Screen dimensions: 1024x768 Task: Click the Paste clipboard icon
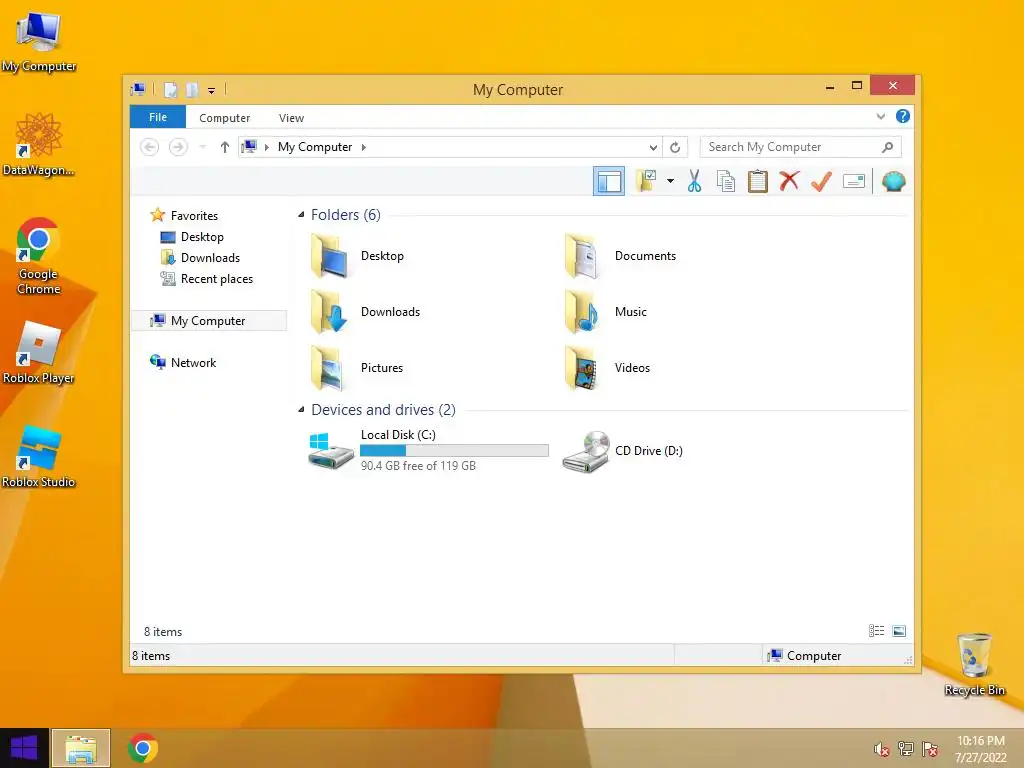point(758,181)
